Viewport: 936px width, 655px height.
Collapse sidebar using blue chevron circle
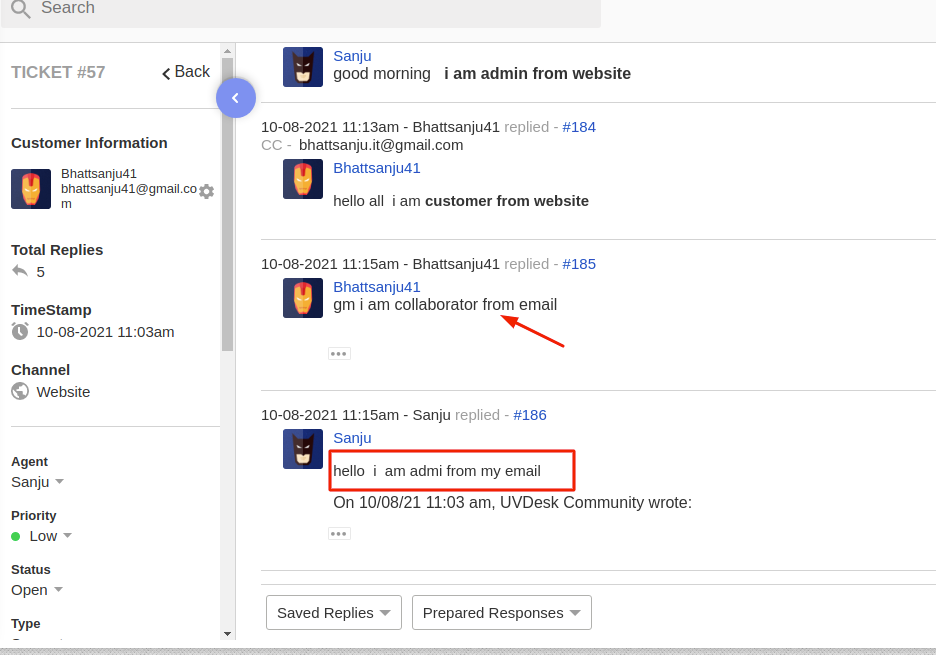pos(236,97)
